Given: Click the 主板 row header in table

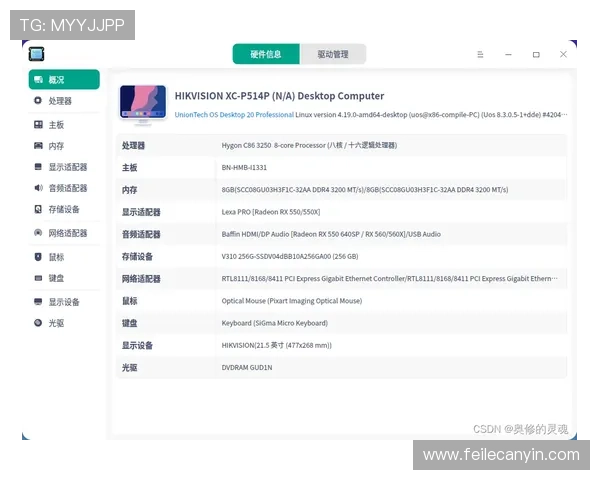Looking at the screenshot, I should point(129,168).
